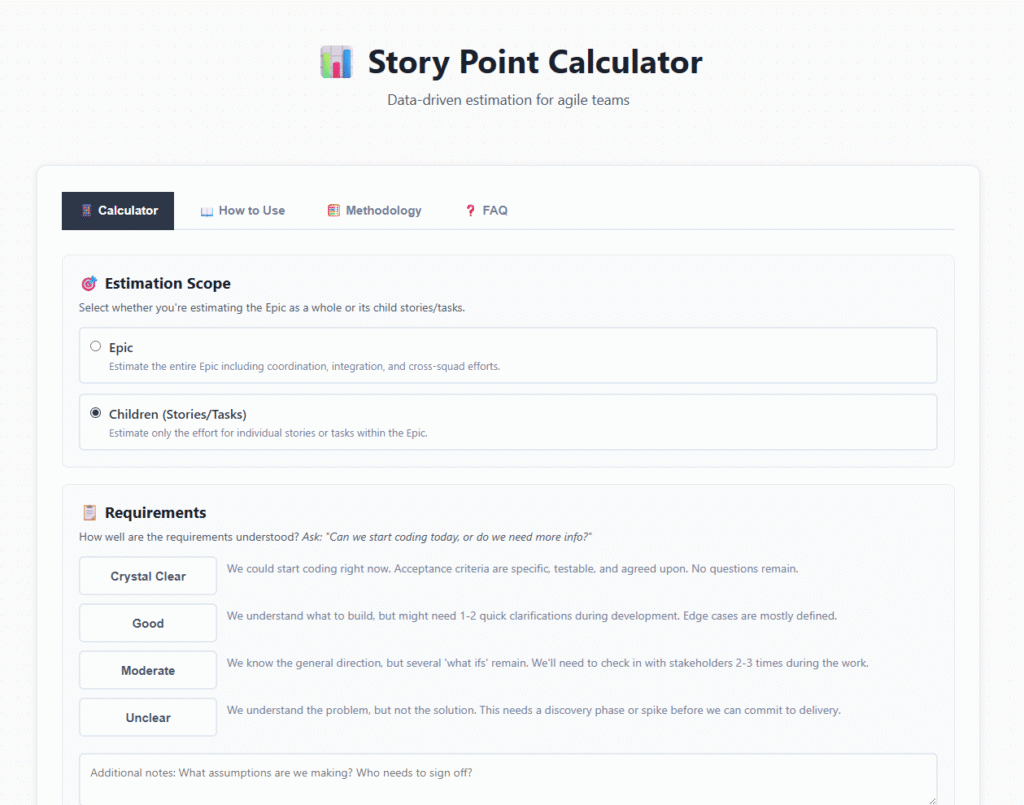Viewport: 1024px width, 805px height.
Task: Click the book icon beside Methodology
Action: coord(333,210)
